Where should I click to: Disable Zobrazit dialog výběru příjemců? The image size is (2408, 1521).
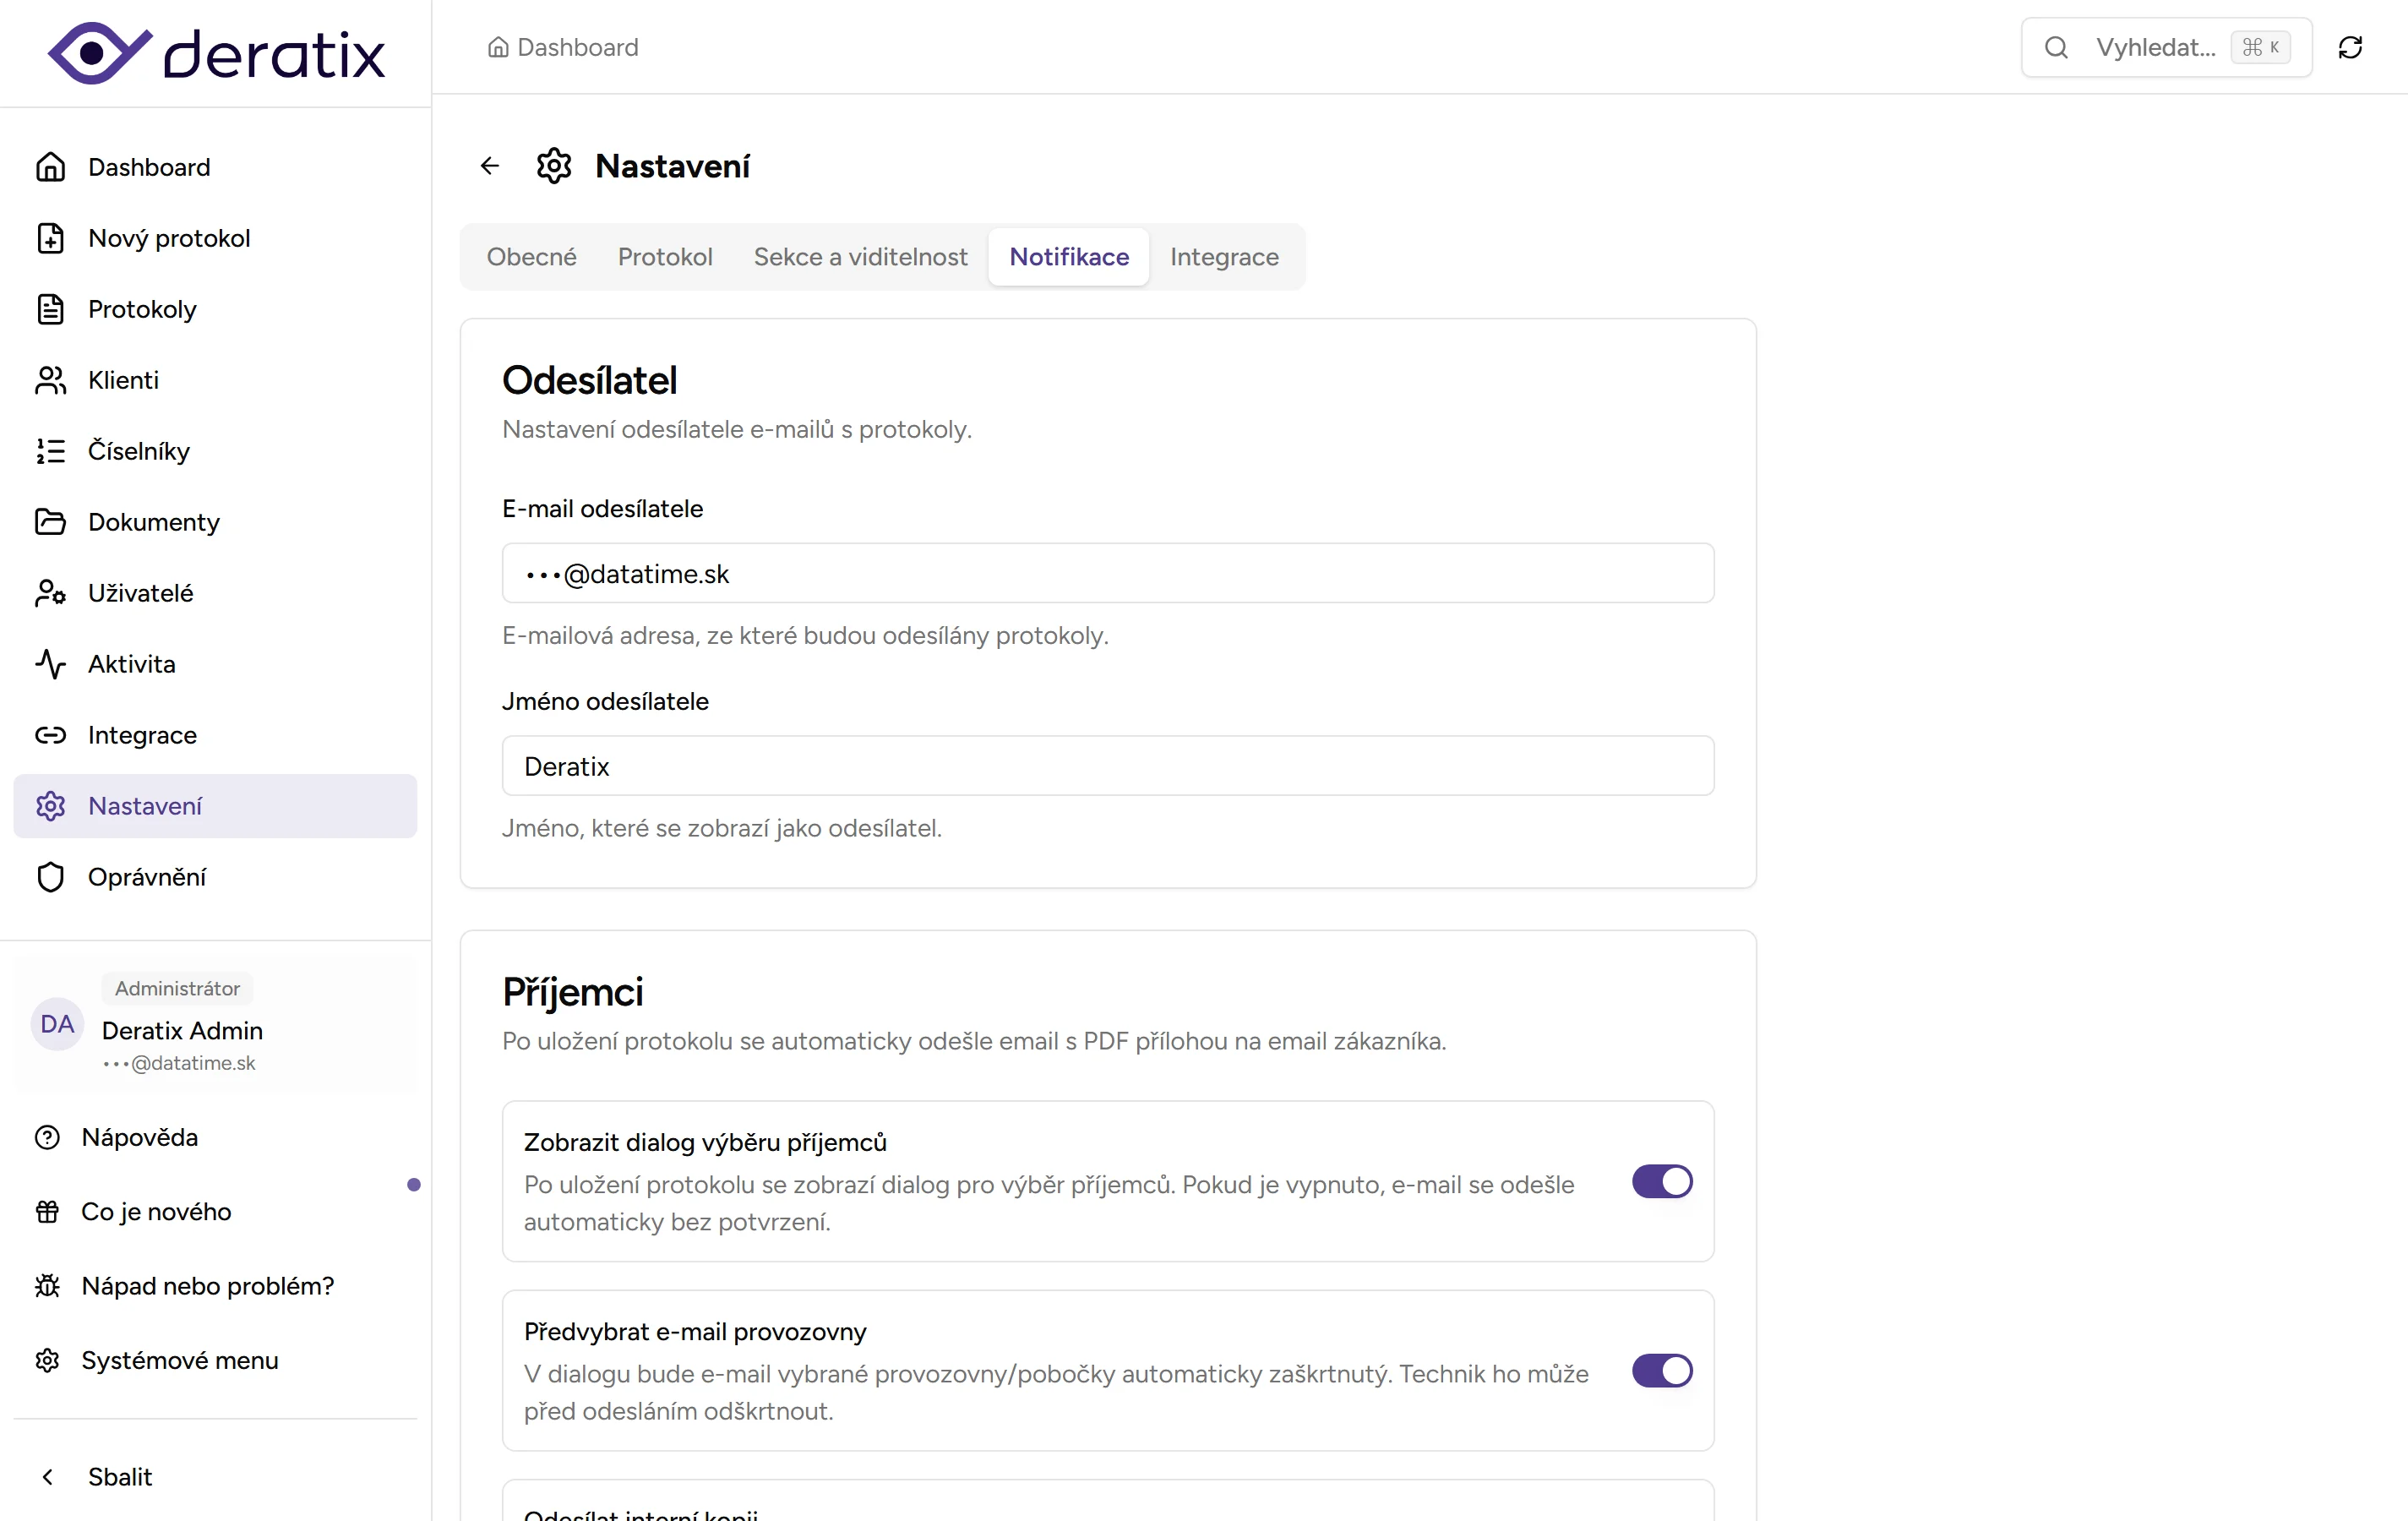point(1661,1182)
